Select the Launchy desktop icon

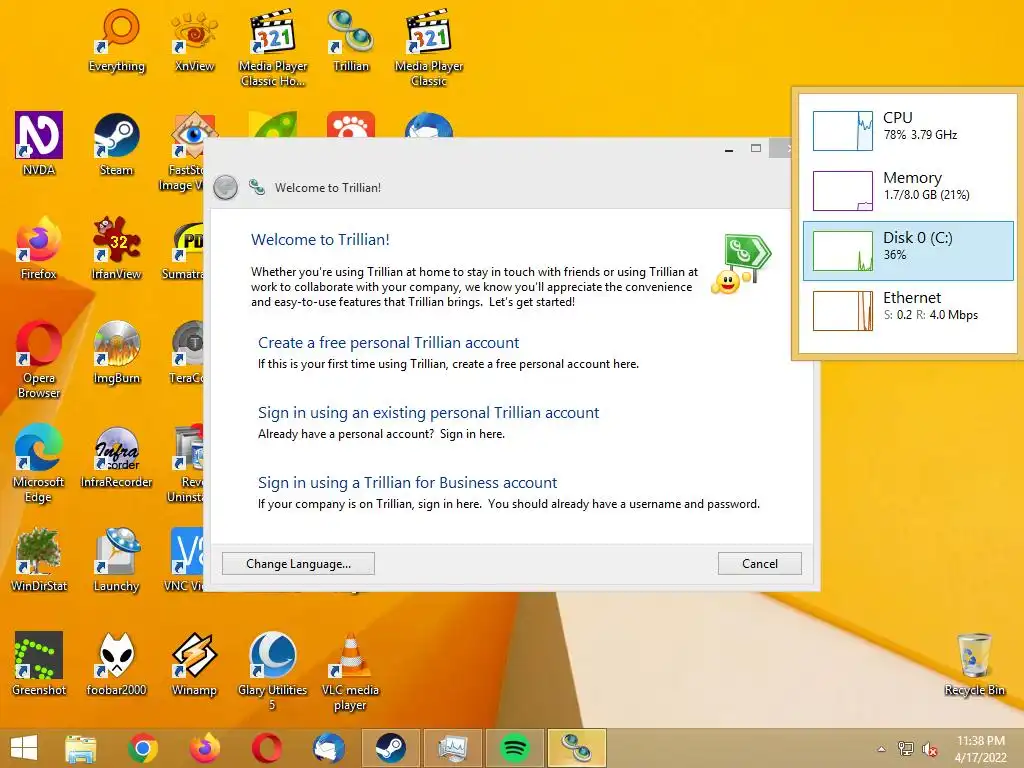pos(116,560)
